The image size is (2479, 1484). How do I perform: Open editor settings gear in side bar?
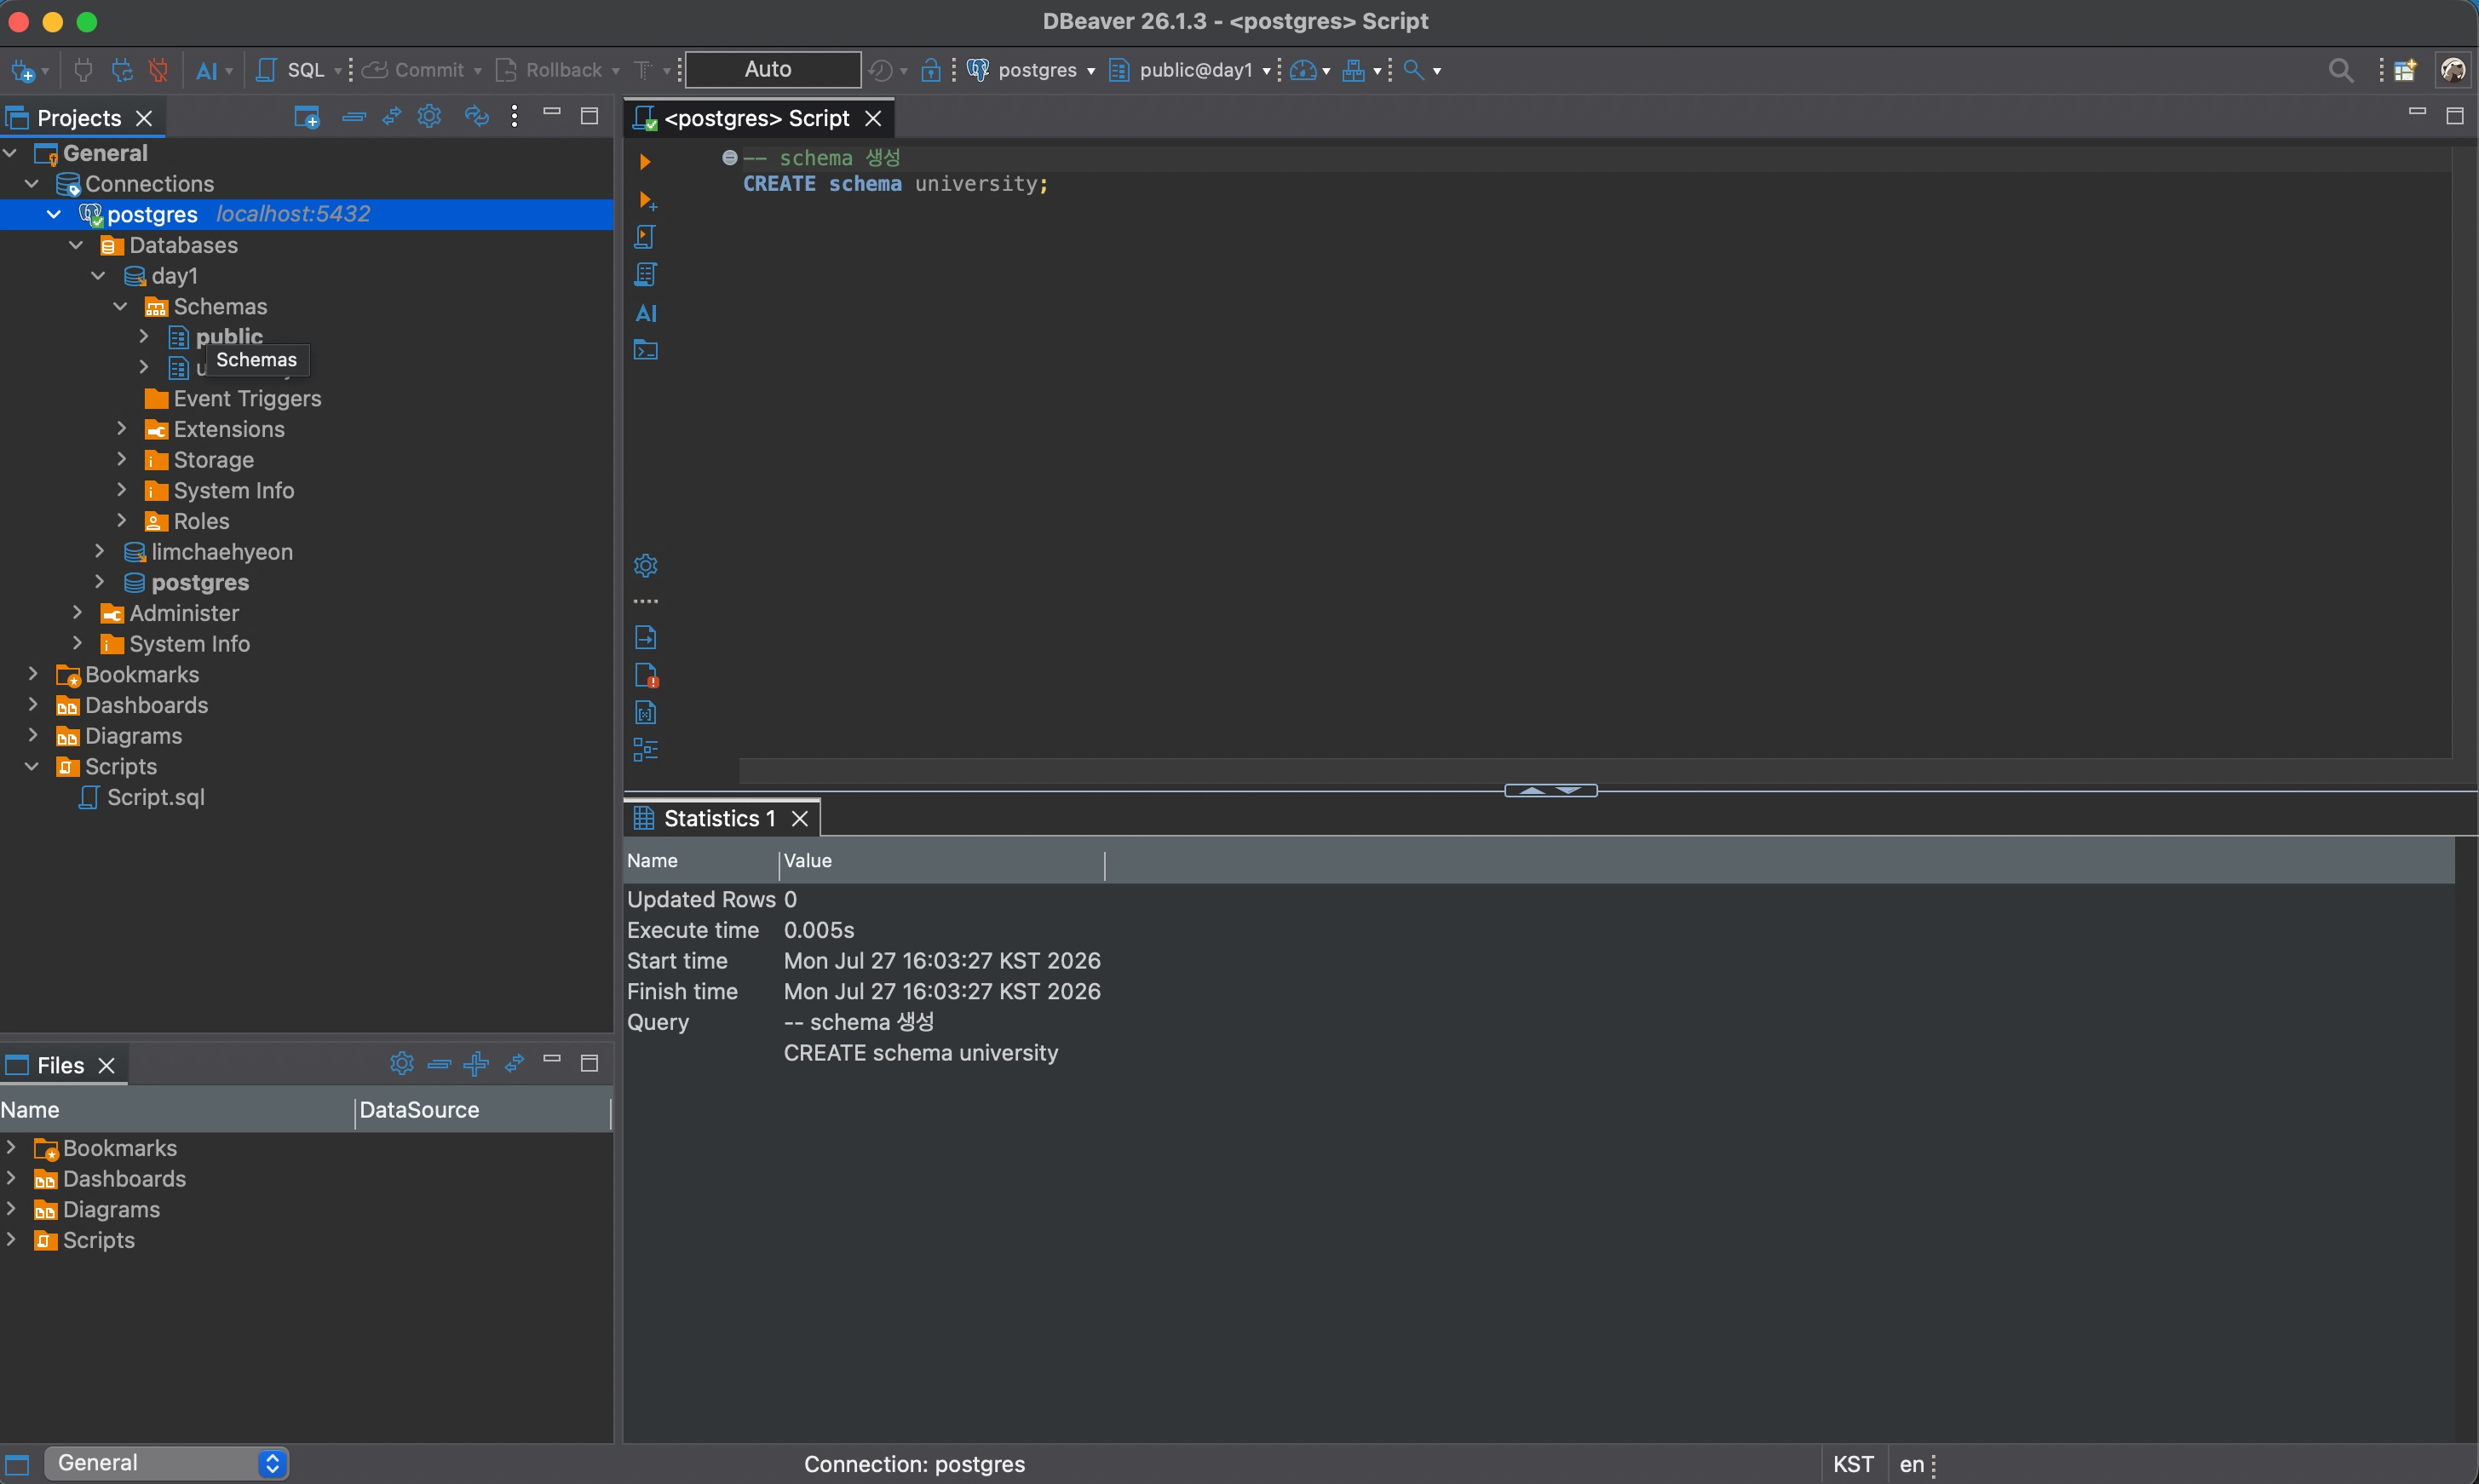point(645,565)
